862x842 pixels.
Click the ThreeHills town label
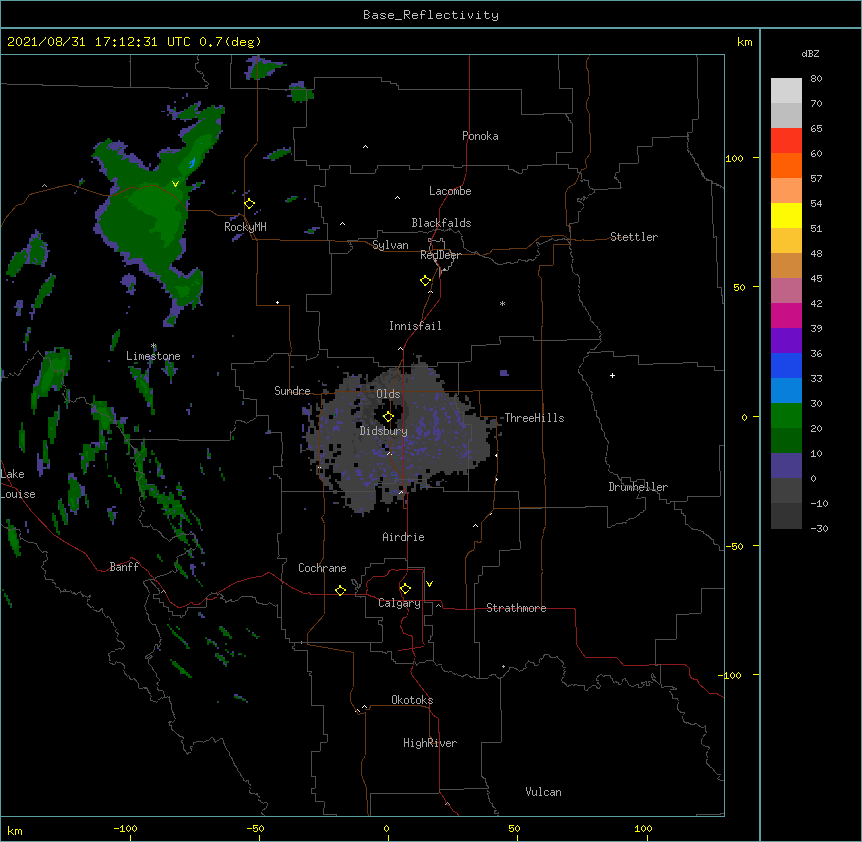(x=534, y=418)
